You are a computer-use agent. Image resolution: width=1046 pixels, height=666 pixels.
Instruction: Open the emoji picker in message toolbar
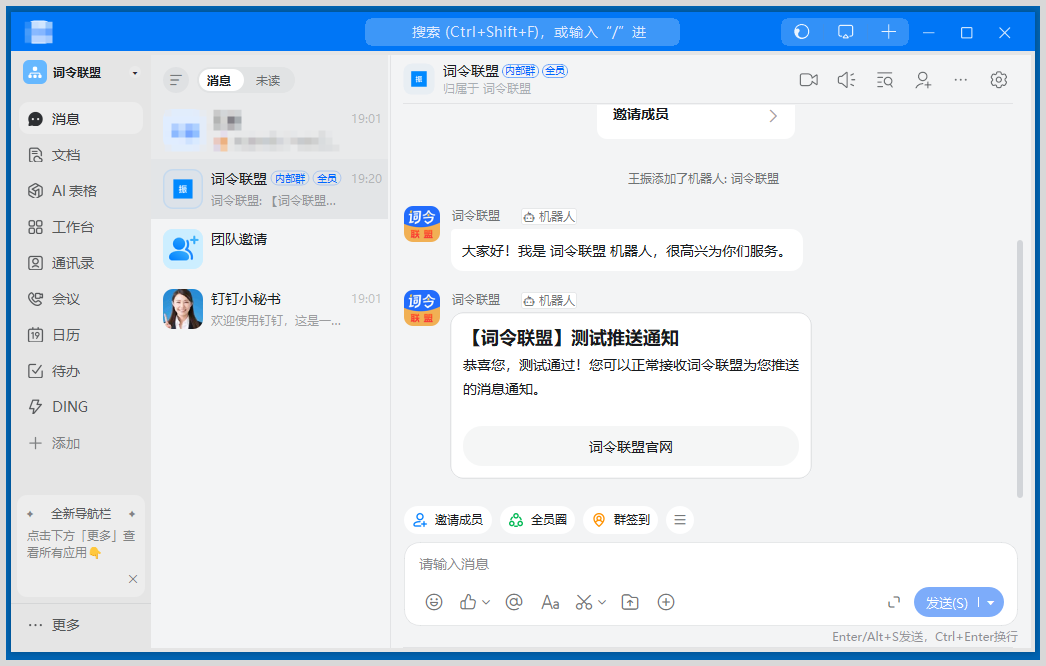click(x=434, y=602)
